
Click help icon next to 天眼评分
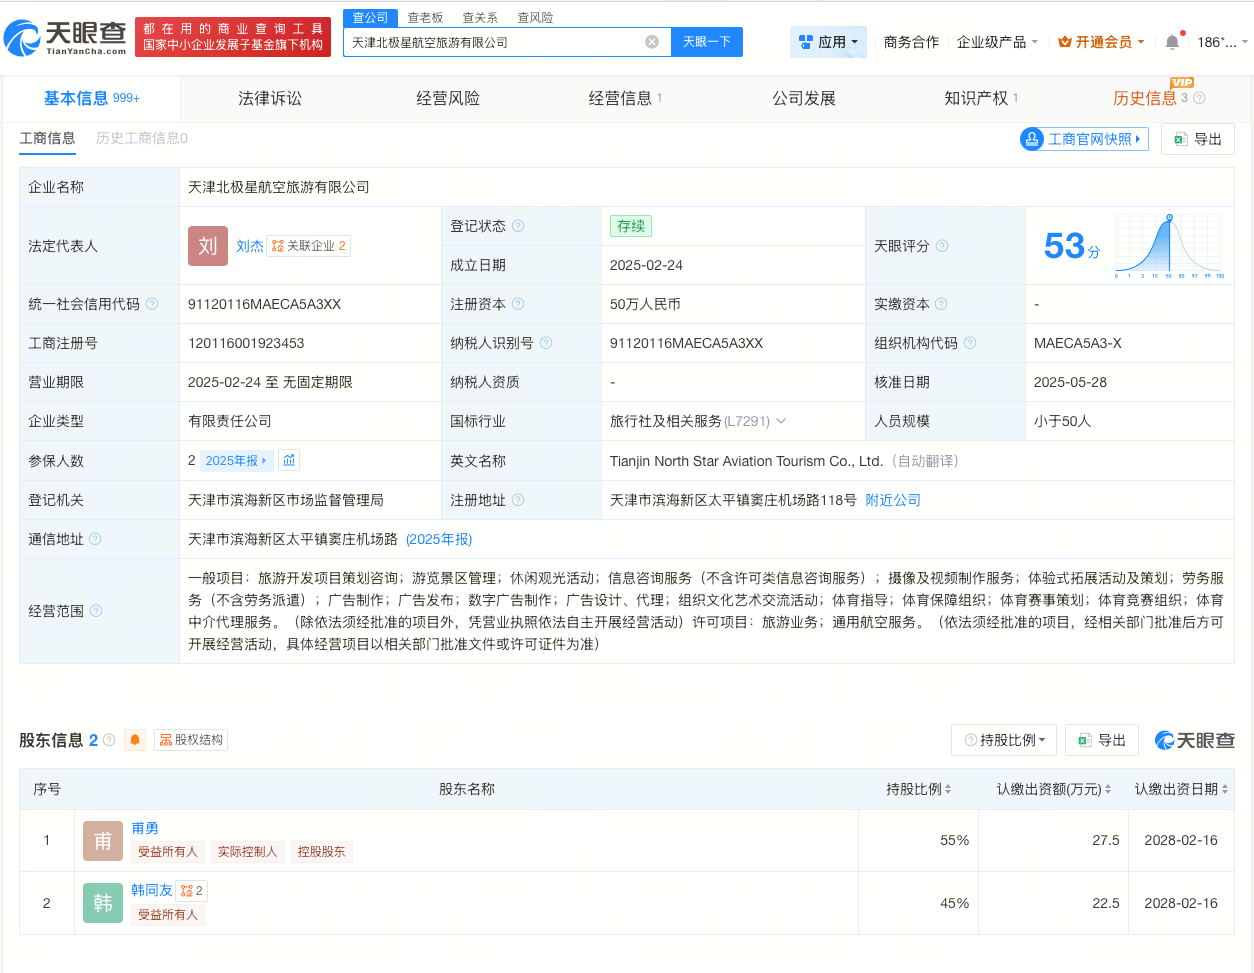[x=942, y=246]
